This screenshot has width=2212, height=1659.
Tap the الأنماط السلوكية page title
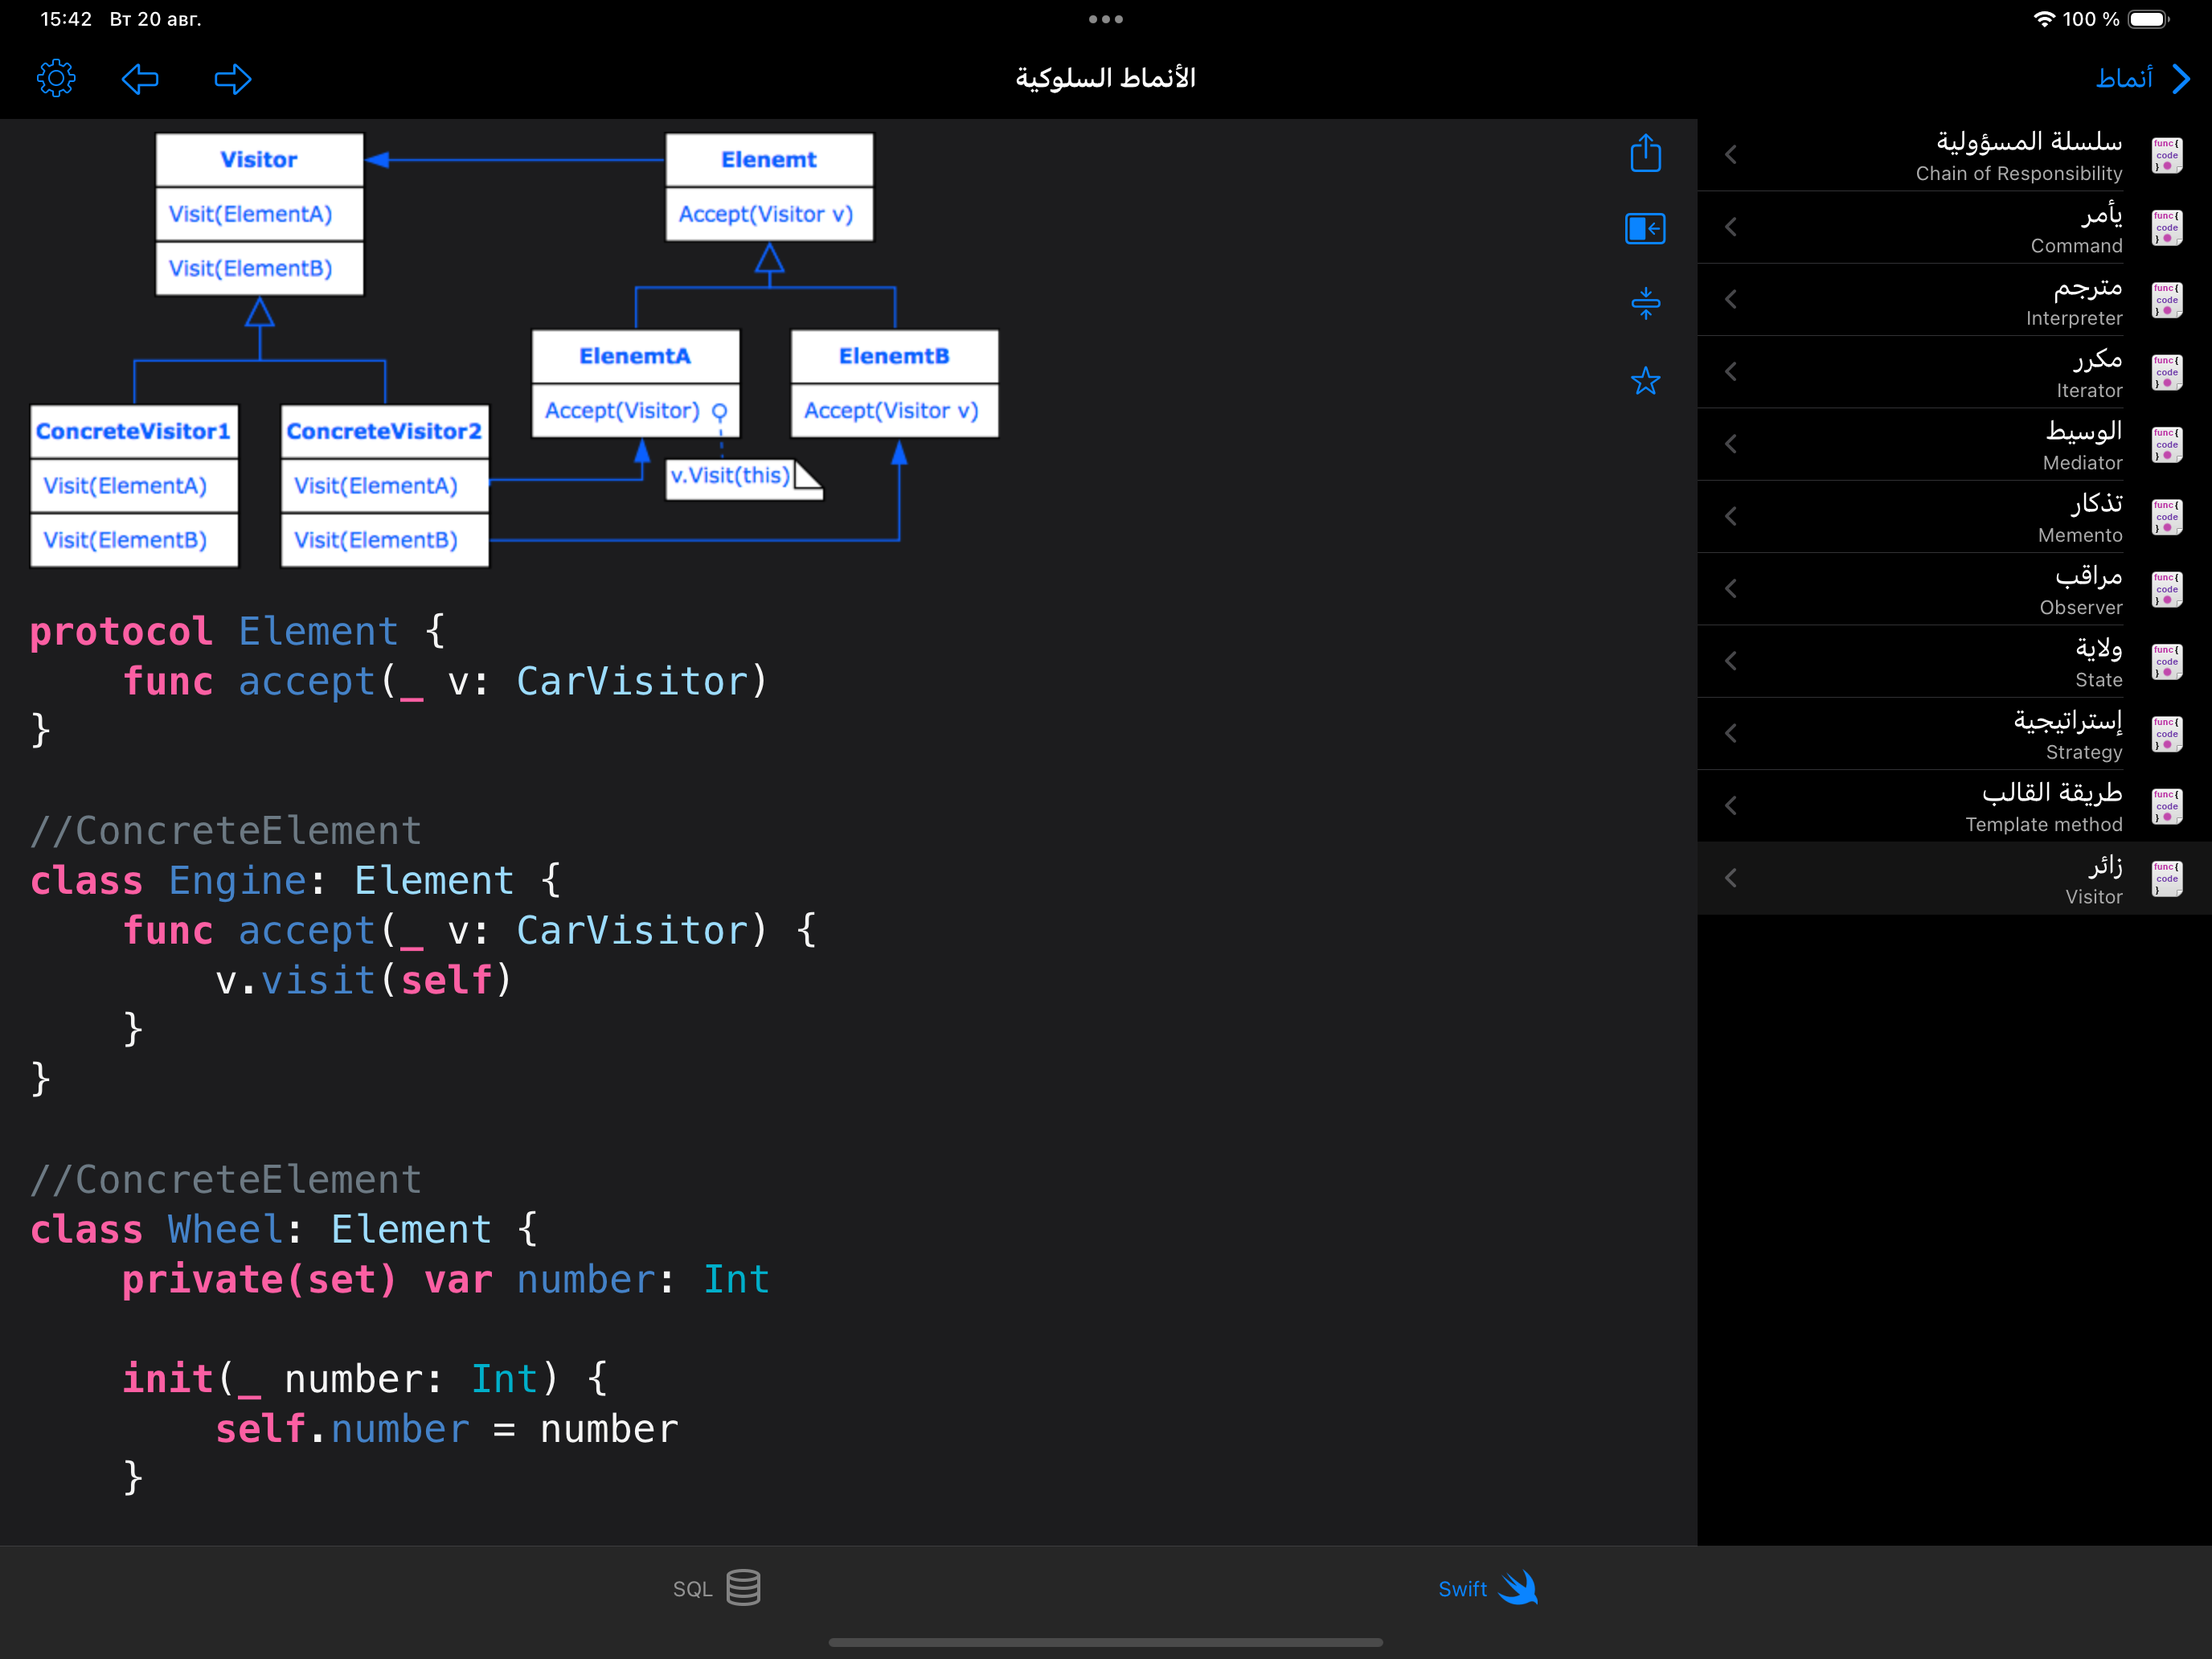point(1105,78)
